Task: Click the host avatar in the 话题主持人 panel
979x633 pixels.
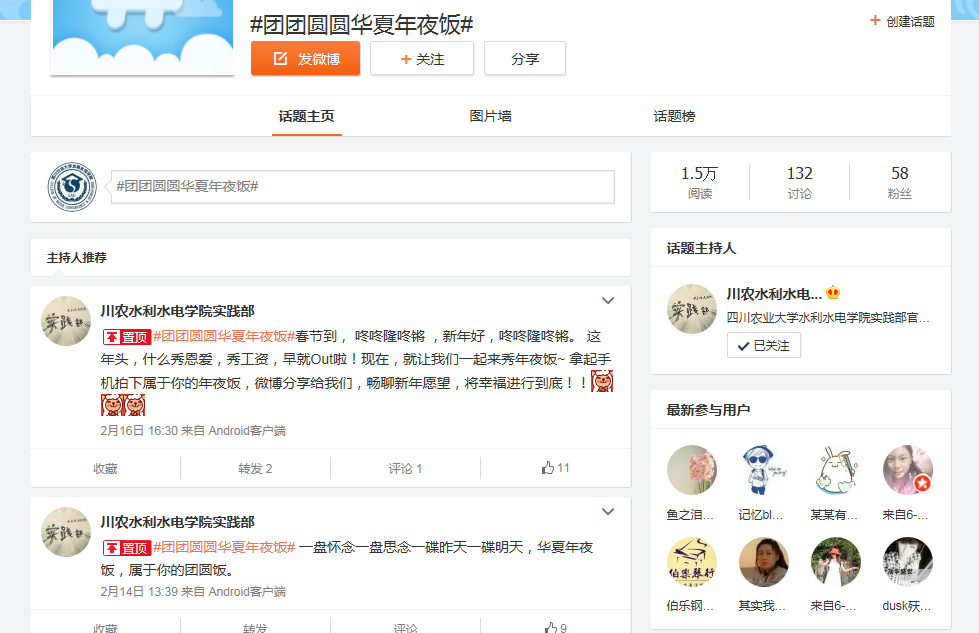Action: pyautogui.click(x=691, y=309)
